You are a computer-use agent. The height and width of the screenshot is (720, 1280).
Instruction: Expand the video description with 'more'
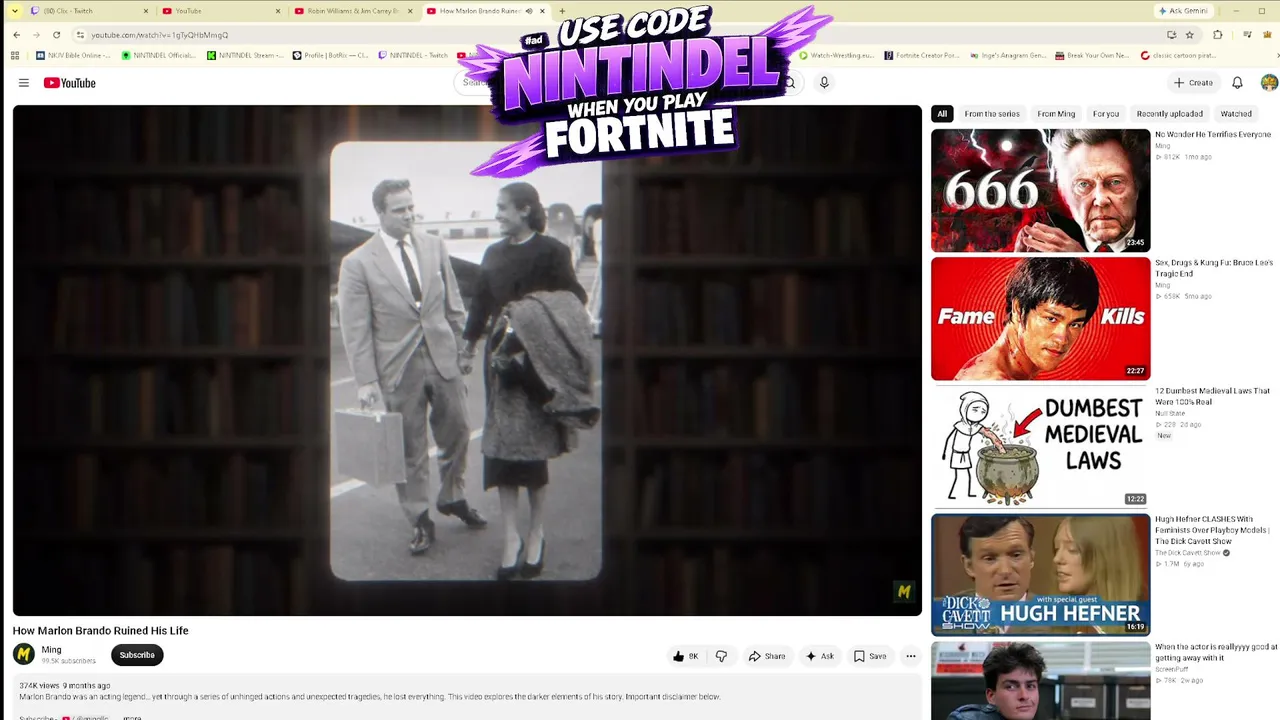(131, 716)
